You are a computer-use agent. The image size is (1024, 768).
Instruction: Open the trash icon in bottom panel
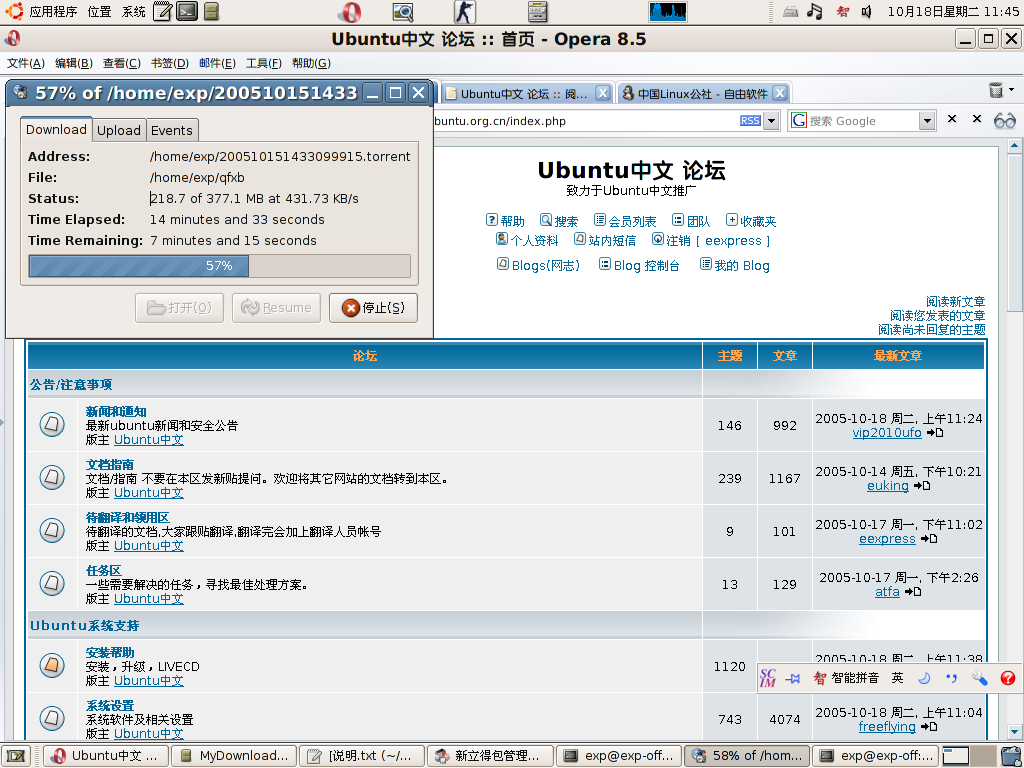point(1010,756)
